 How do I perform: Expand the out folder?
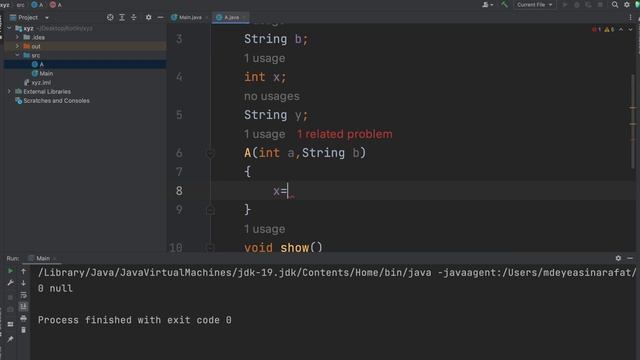pos(18,46)
